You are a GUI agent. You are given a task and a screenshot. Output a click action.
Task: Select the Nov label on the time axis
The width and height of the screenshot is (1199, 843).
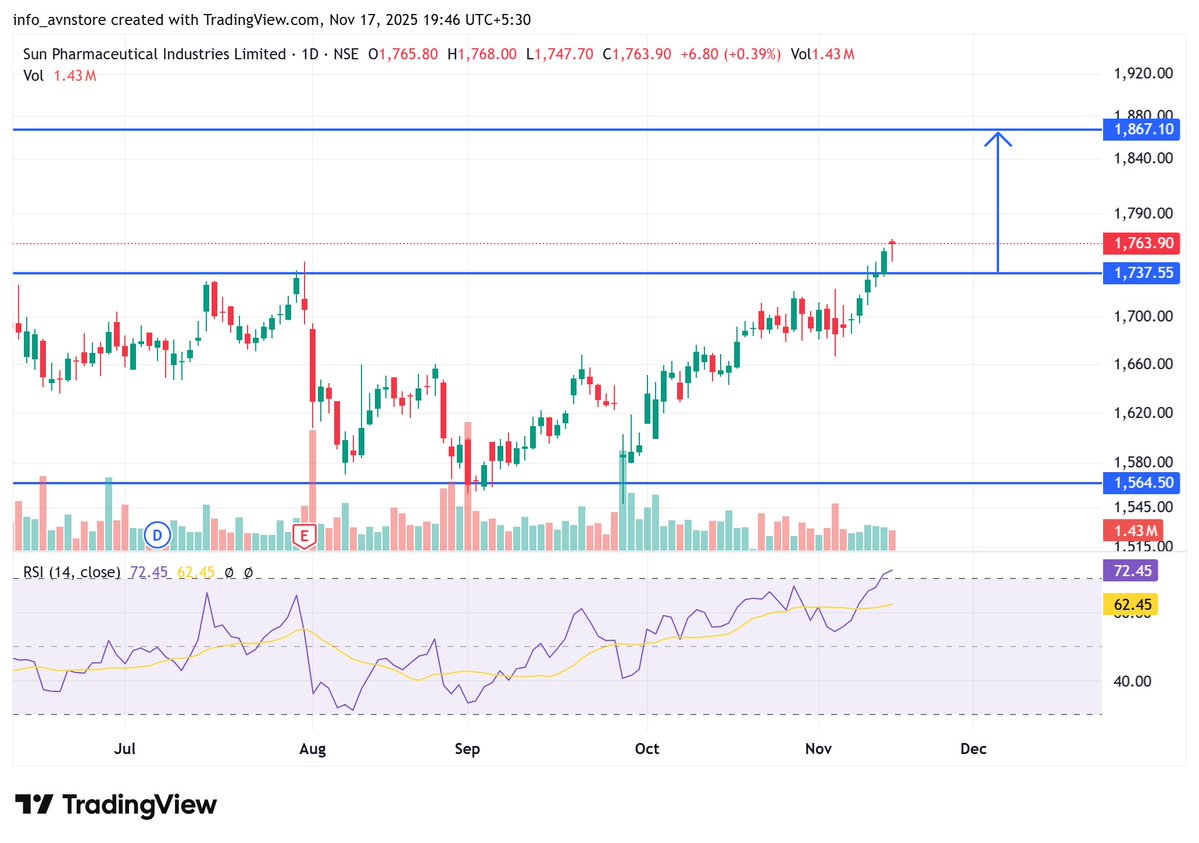[x=818, y=748]
